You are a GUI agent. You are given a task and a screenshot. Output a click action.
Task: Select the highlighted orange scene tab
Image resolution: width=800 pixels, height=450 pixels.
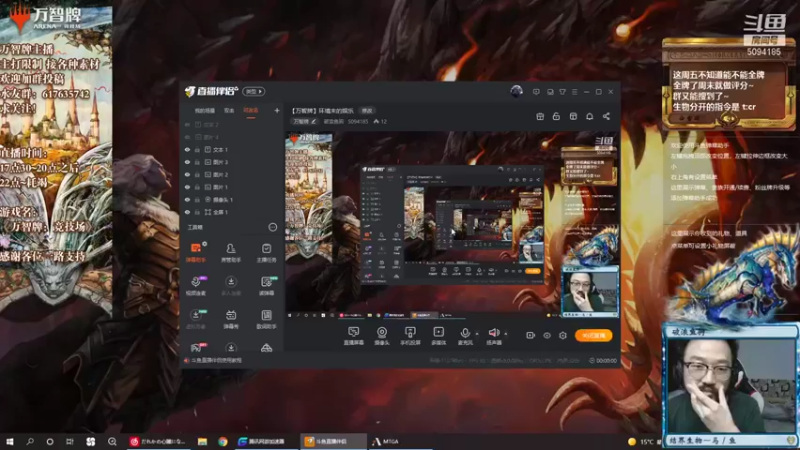pos(251,111)
